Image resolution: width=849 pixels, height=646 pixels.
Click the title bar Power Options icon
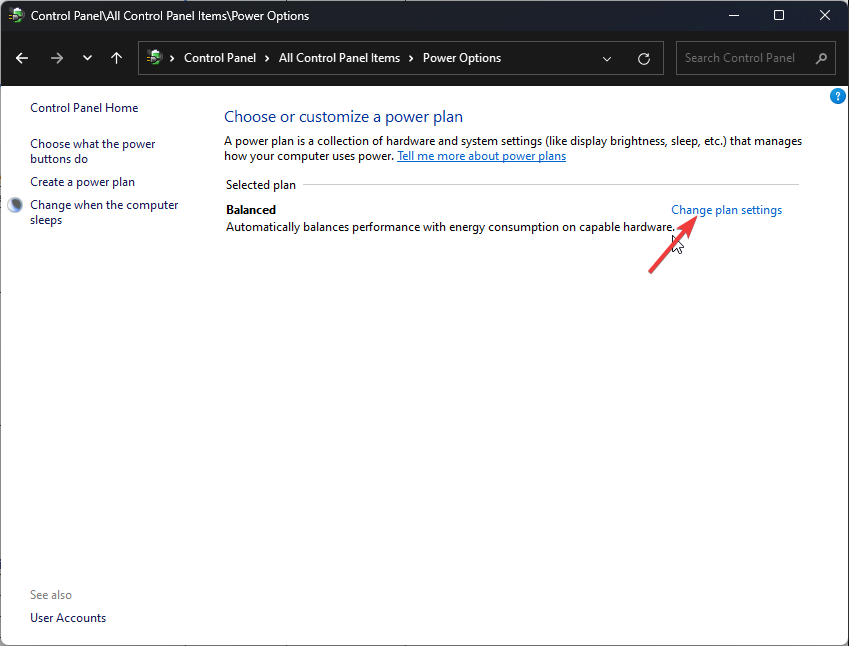[x=16, y=15]
